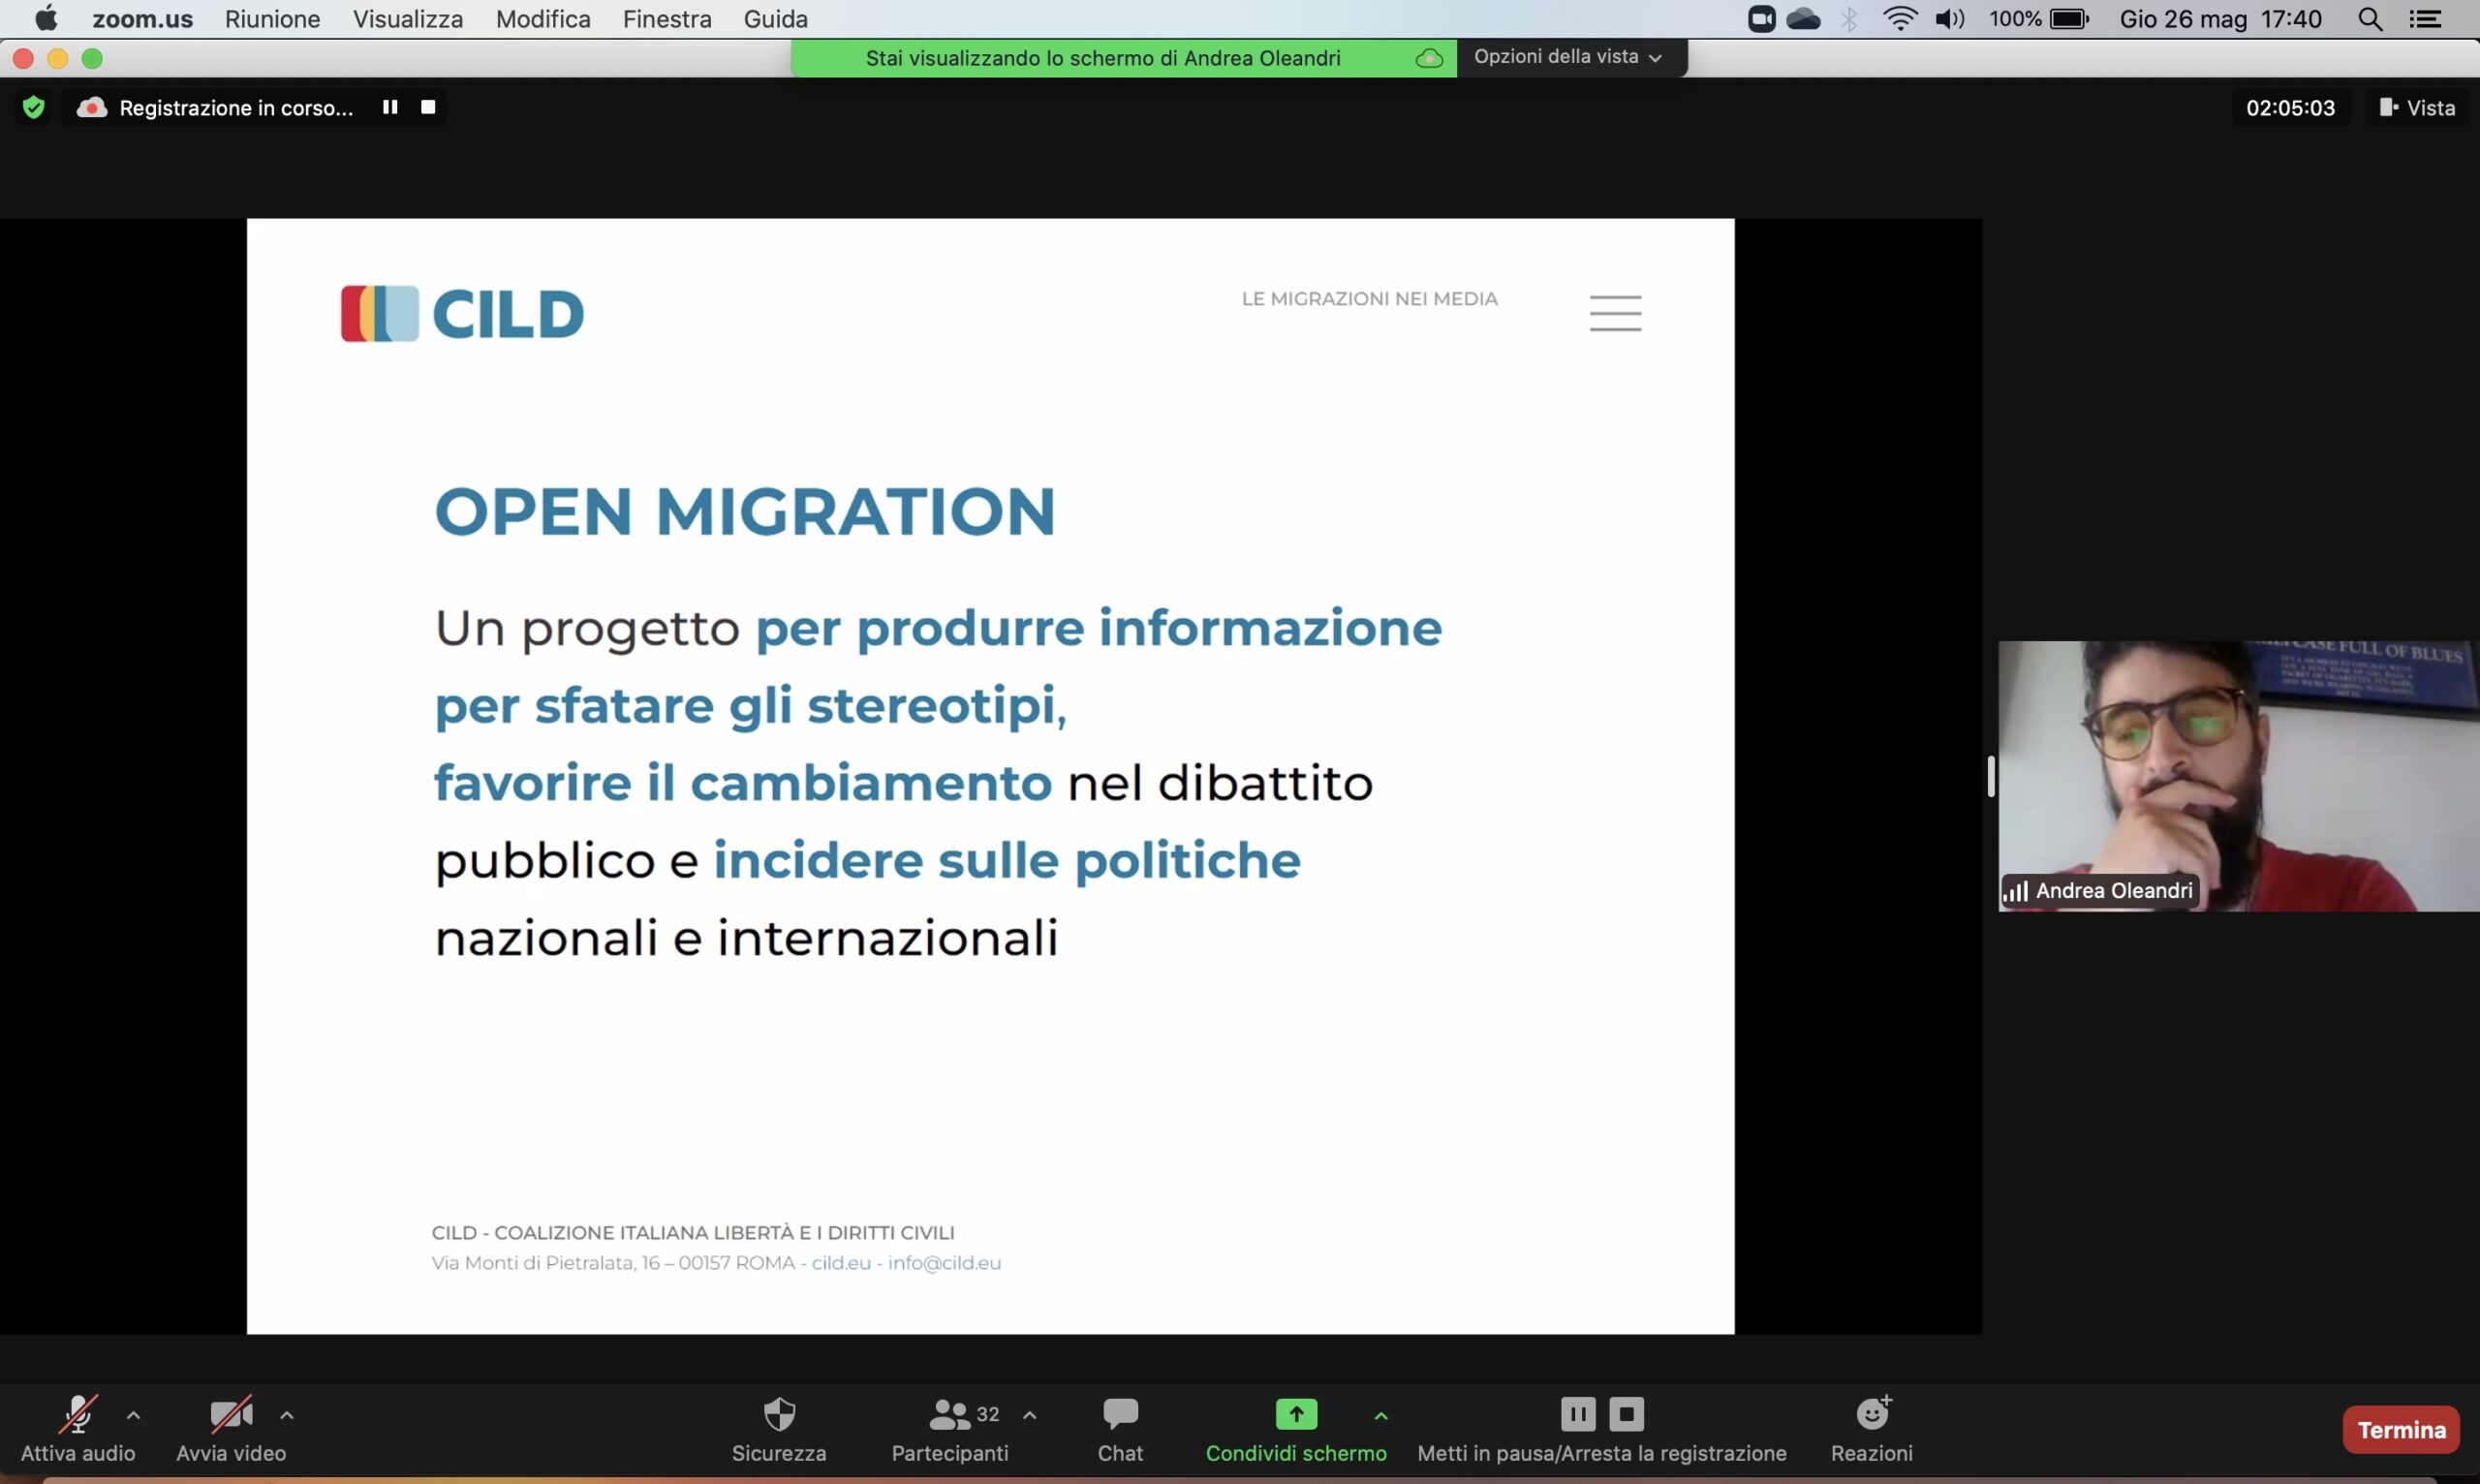Expand video options arrow
Screen dimensions: 2480x1484
click(286, 1415)
